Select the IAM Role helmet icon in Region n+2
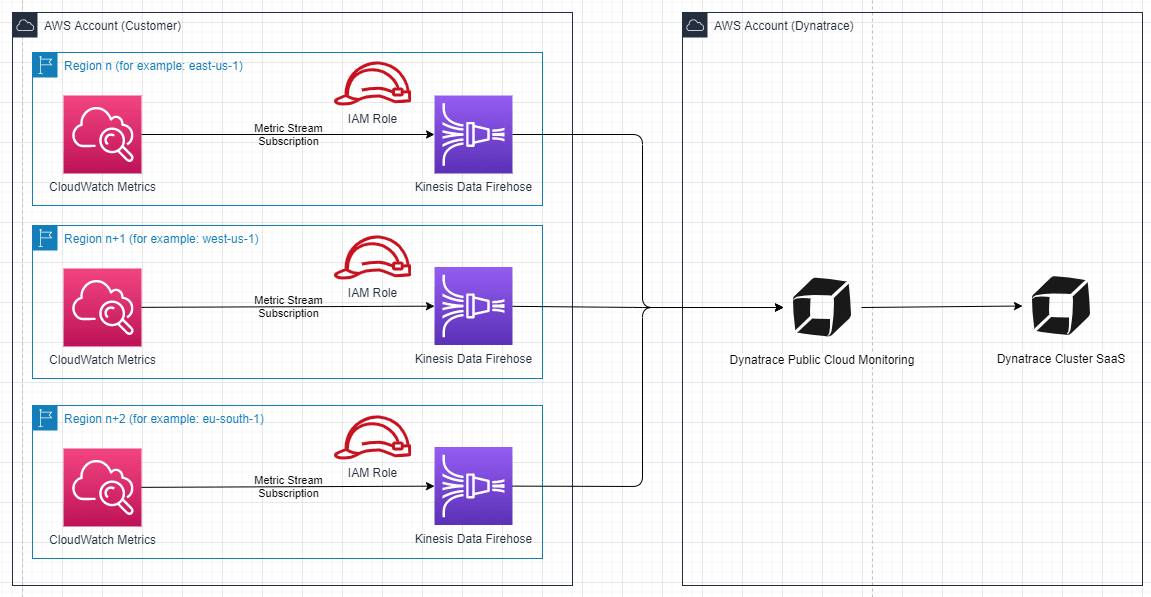The height and width of the screenshot is (597, 1151). click(373, 438)
